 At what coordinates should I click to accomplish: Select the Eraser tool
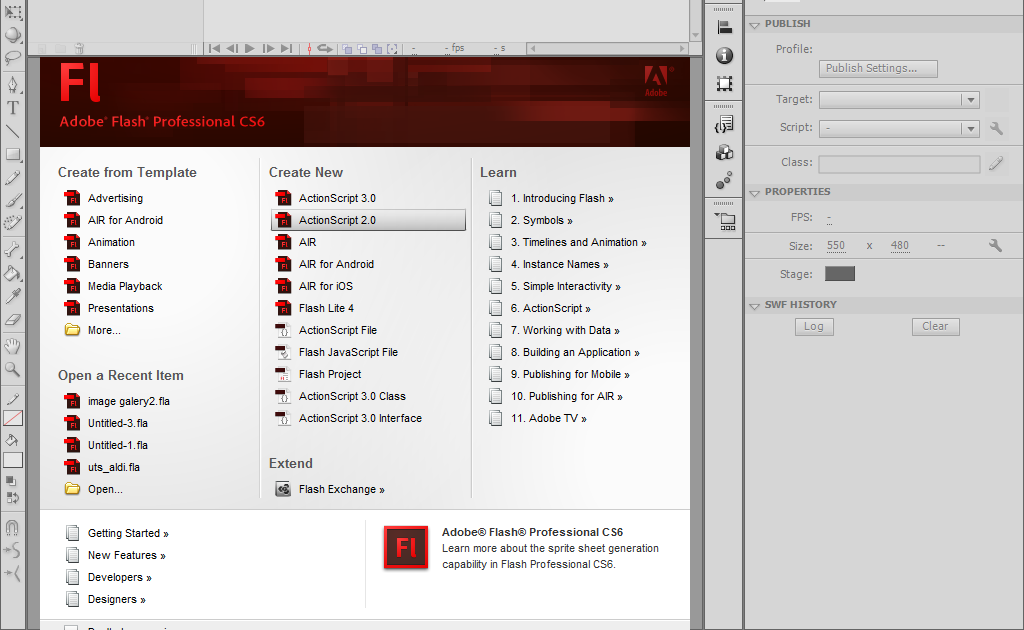pos(12,319)
